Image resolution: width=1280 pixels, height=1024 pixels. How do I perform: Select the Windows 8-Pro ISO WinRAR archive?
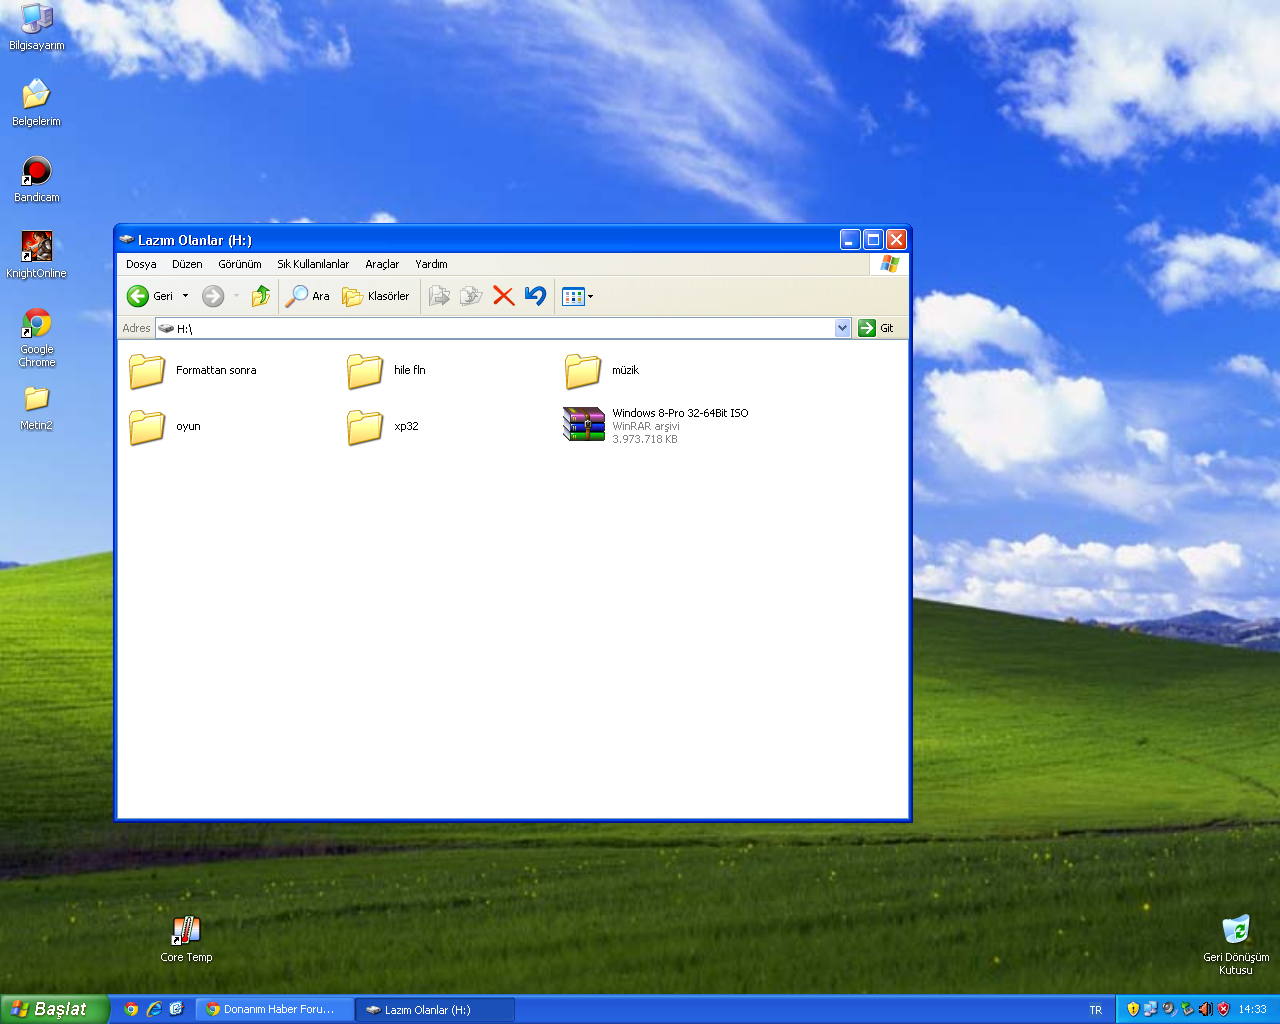pos(656,425)
